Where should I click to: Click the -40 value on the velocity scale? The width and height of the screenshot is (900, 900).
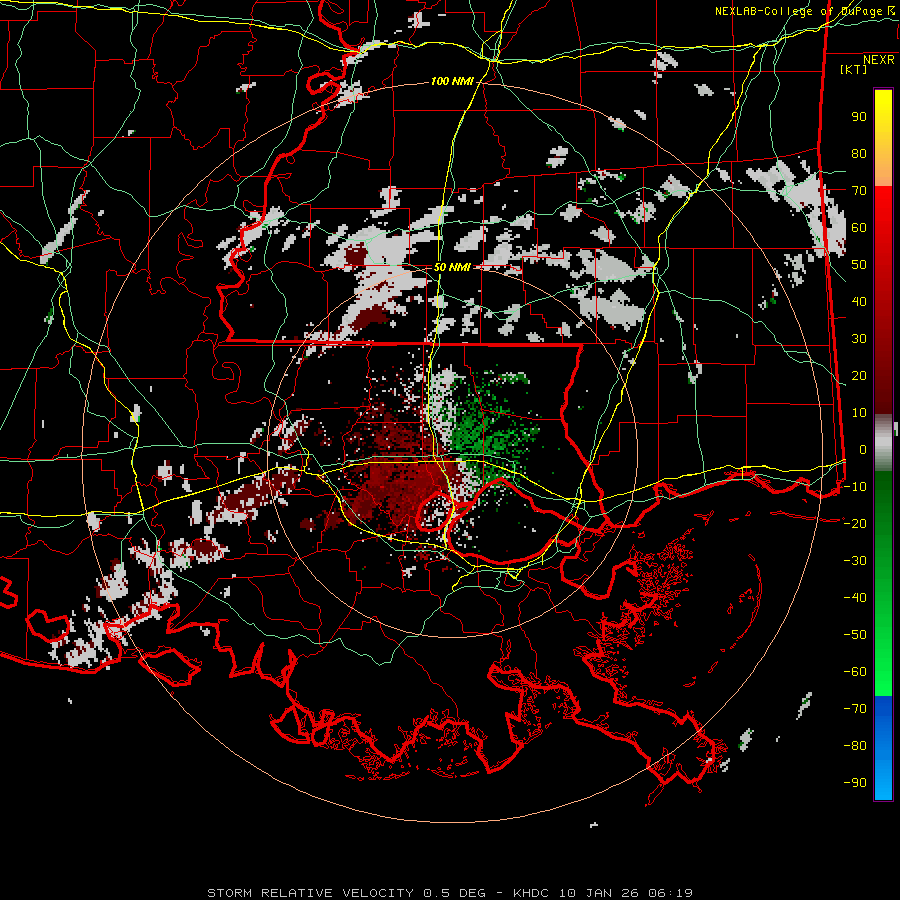click(x=855, y=598)
